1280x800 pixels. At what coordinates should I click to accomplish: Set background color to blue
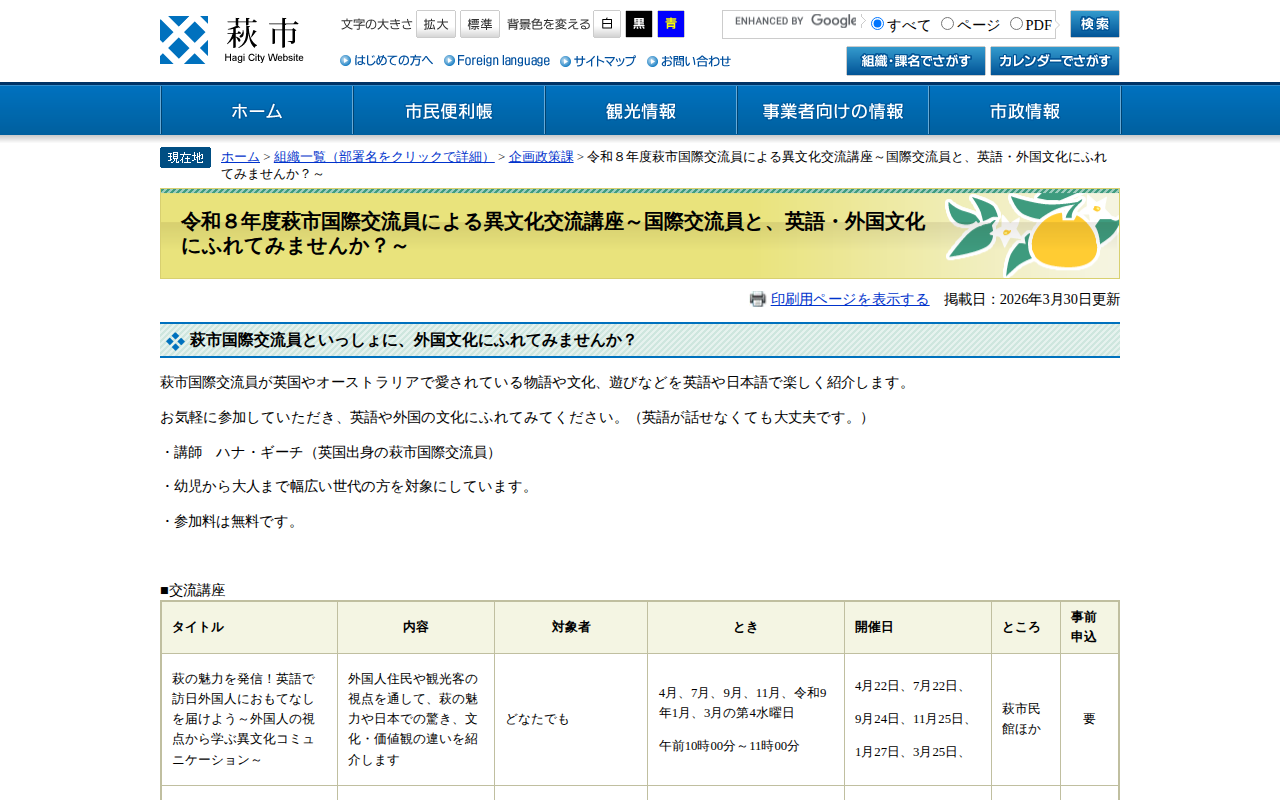[x=671, y=24]
